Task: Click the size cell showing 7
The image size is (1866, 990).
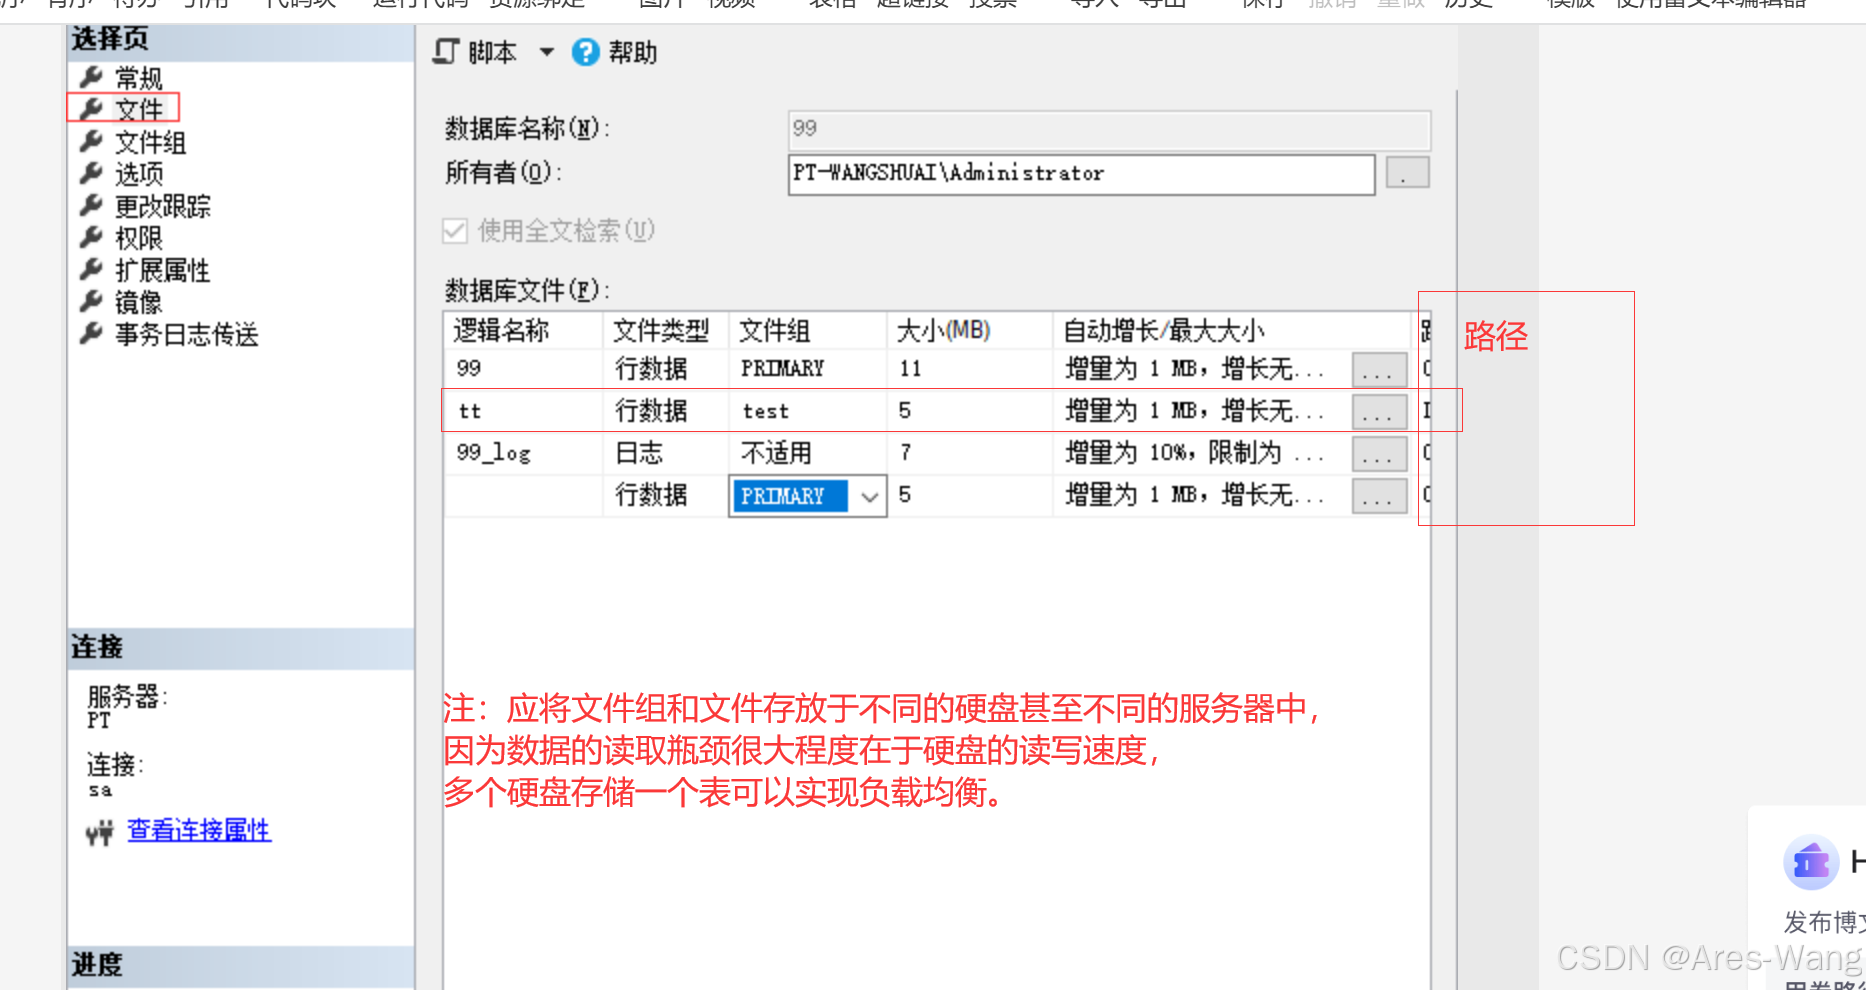Action: click(970, 453)
